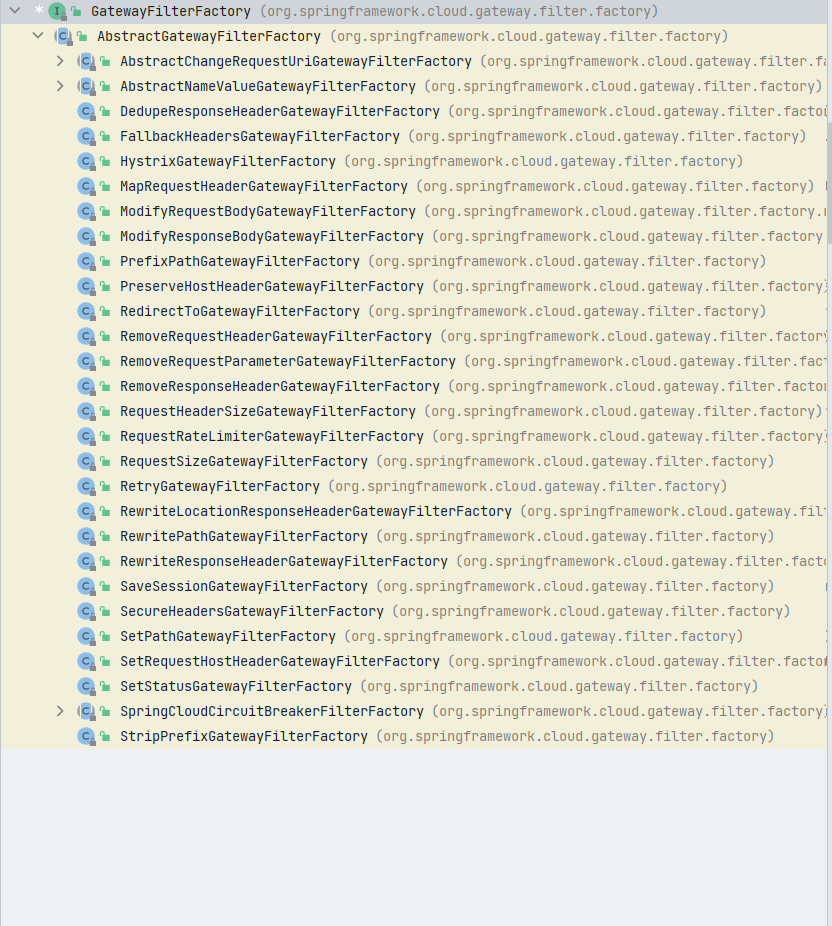Image resolution: width=832 pixels, height=926 pixels.
Task: Select SetRequestHostHeaderGatewayFilterFactory class name
Action: point(280,661)
